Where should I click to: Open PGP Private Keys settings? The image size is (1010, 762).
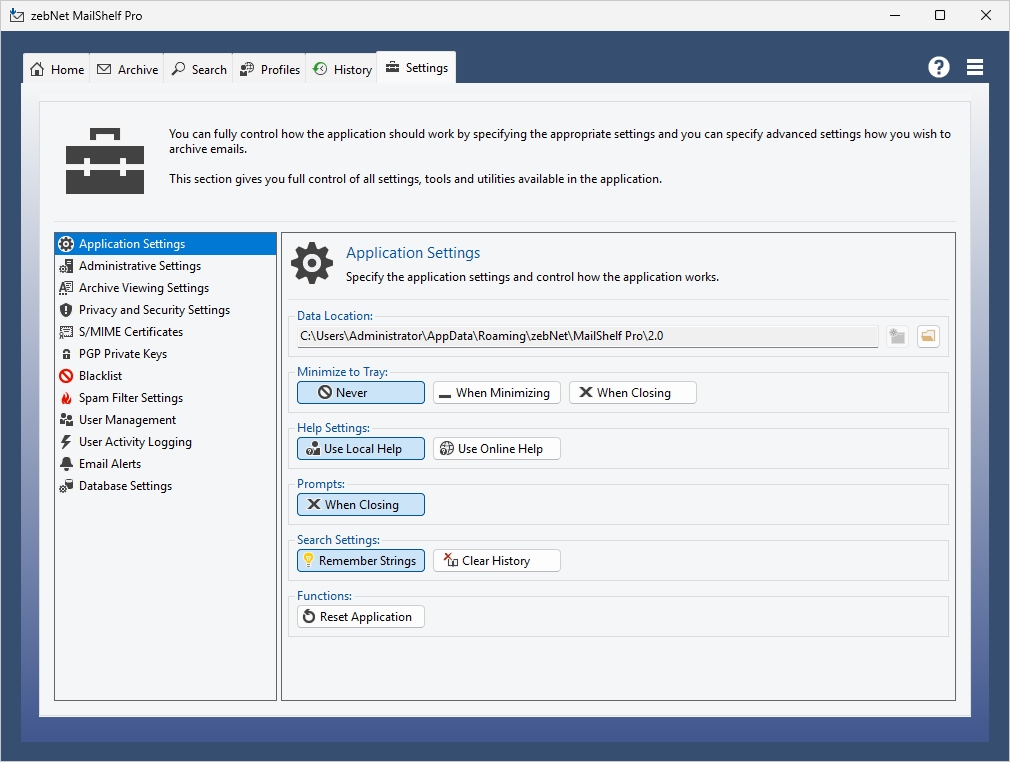122,354
